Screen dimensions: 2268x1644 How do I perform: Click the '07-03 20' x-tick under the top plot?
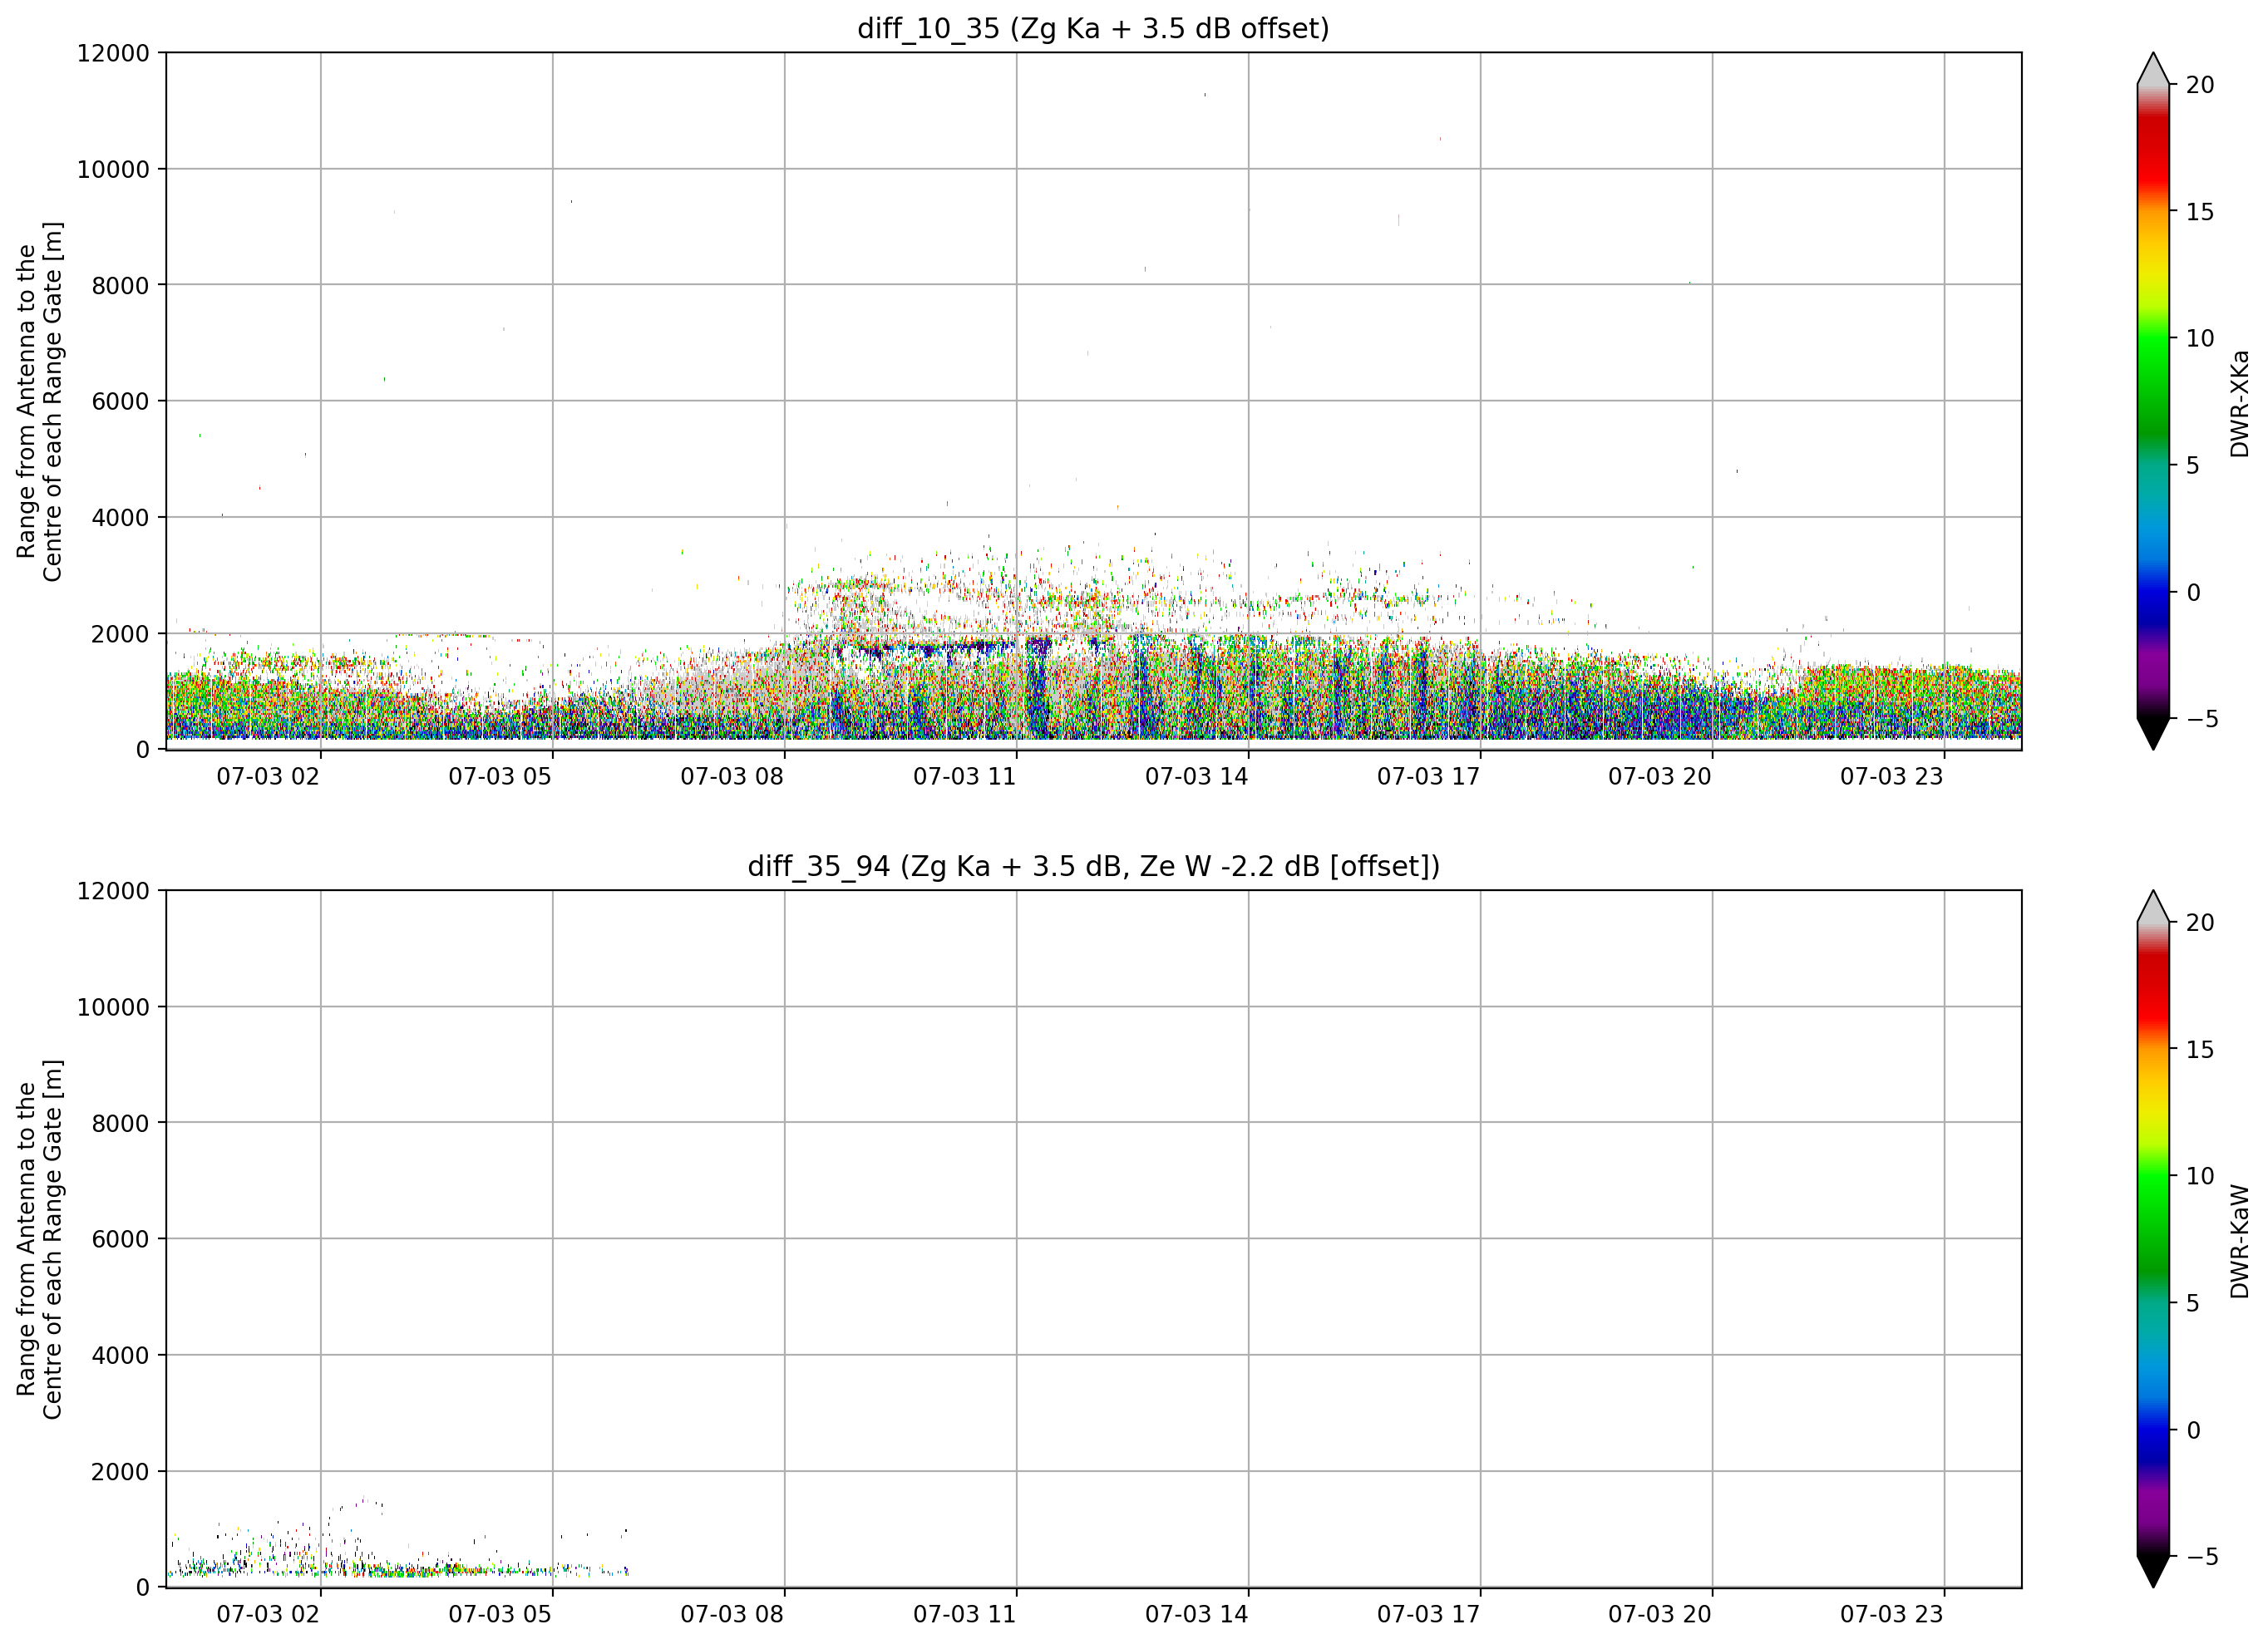pos(1660,777)
